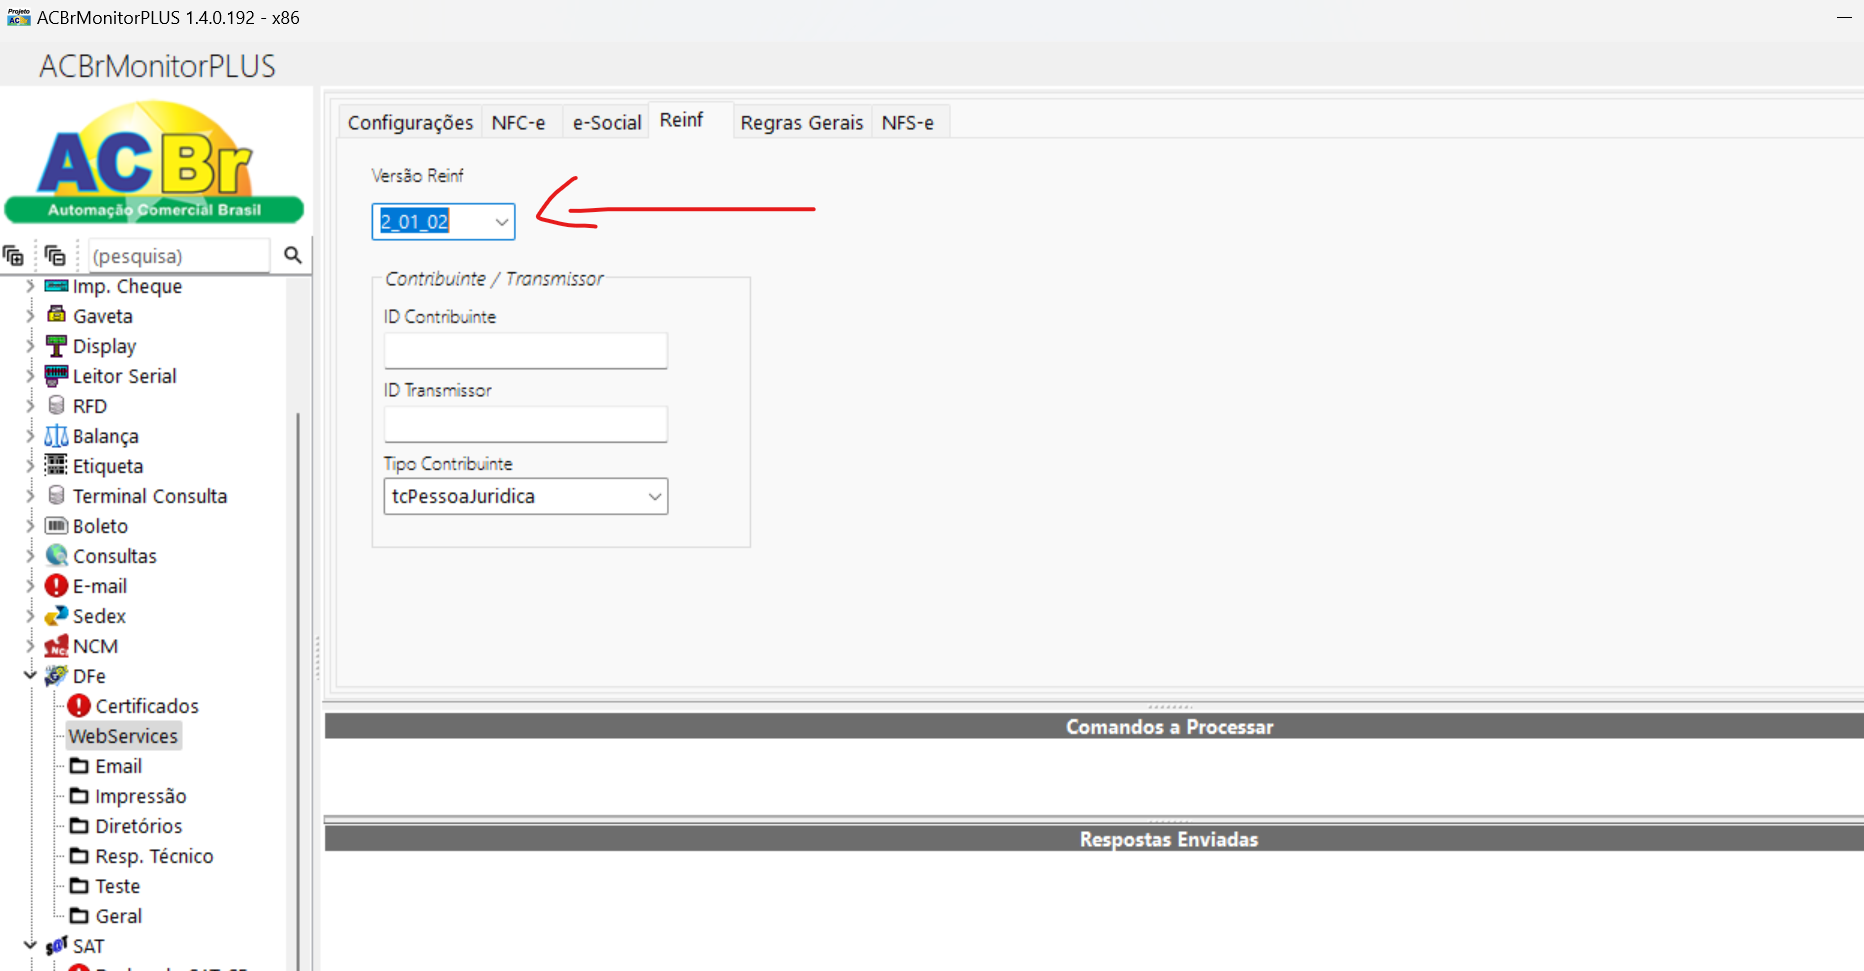Switch to the e-Social tab
This screenshot has height=971, width=1864.
point(606,122)
